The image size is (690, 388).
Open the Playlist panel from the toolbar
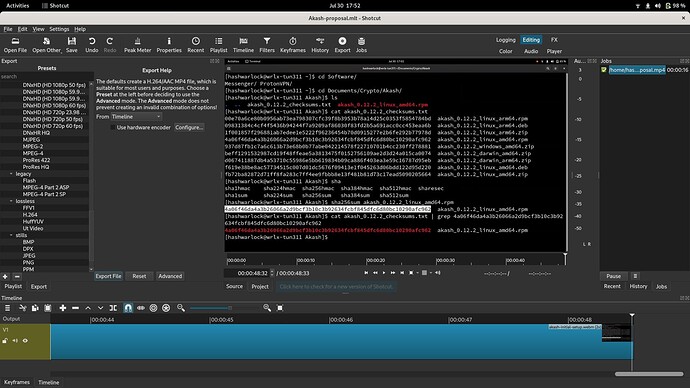click(x=219, y=45)
